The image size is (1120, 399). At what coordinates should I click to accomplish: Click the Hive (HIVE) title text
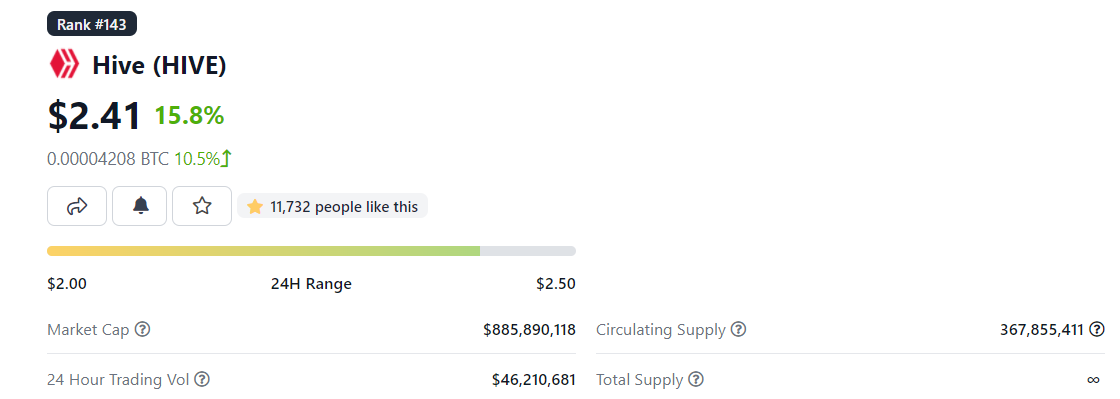click(159, 66)
